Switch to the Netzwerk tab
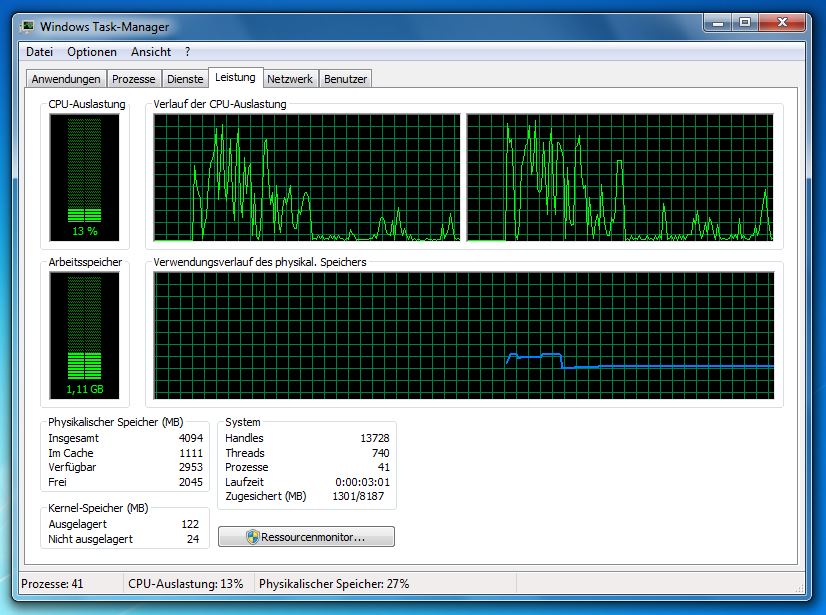The height and width of the screenshot is (615, 826). [x=290, y=79]
